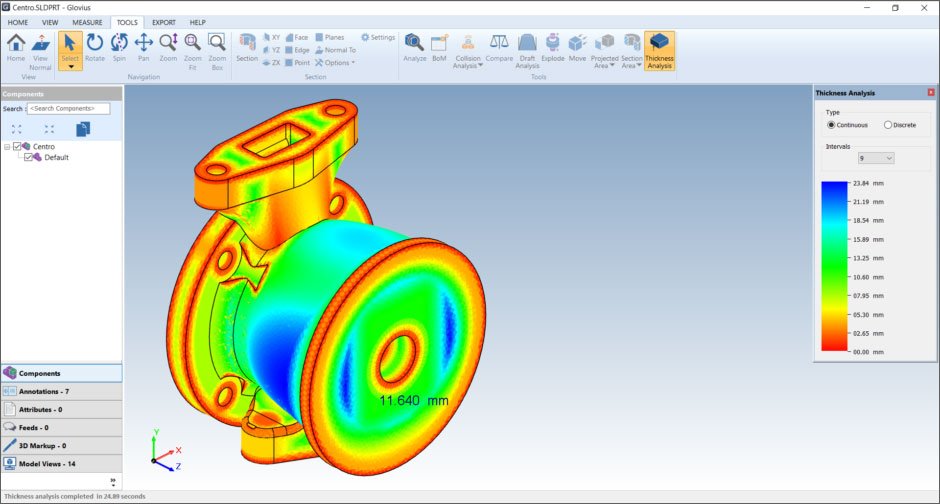Section by Face
This screenshot has height=504, width=940.
297,37
